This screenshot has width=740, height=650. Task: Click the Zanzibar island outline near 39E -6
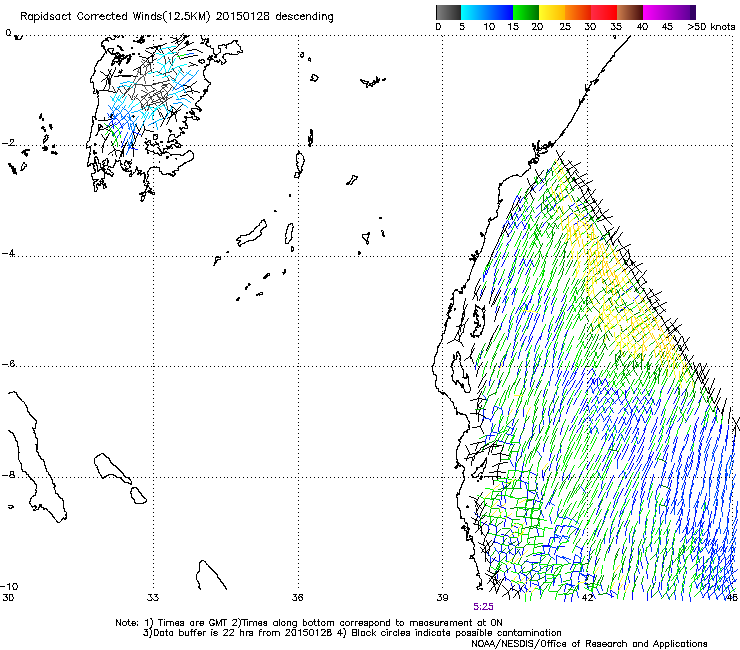(x=460, y=371)
